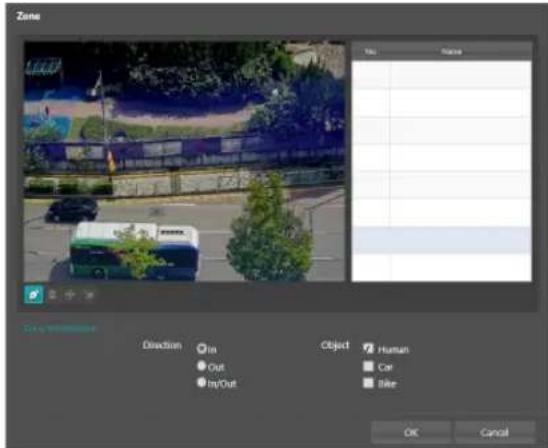The image size is (548, 448).
Task: Toggle the Human object checkbox
Action: click(x=368, y=348)
